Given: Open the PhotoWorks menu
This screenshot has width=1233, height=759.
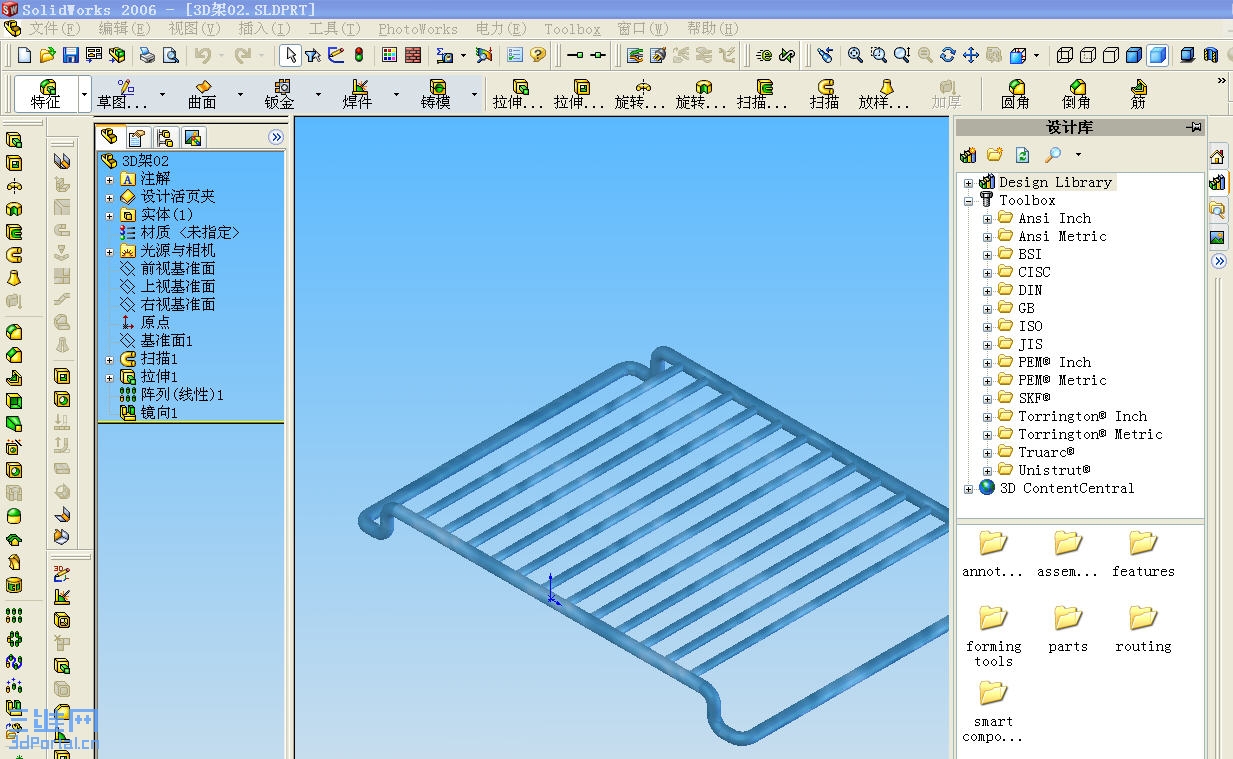Looking at the screenshot, I should (418, 29).
